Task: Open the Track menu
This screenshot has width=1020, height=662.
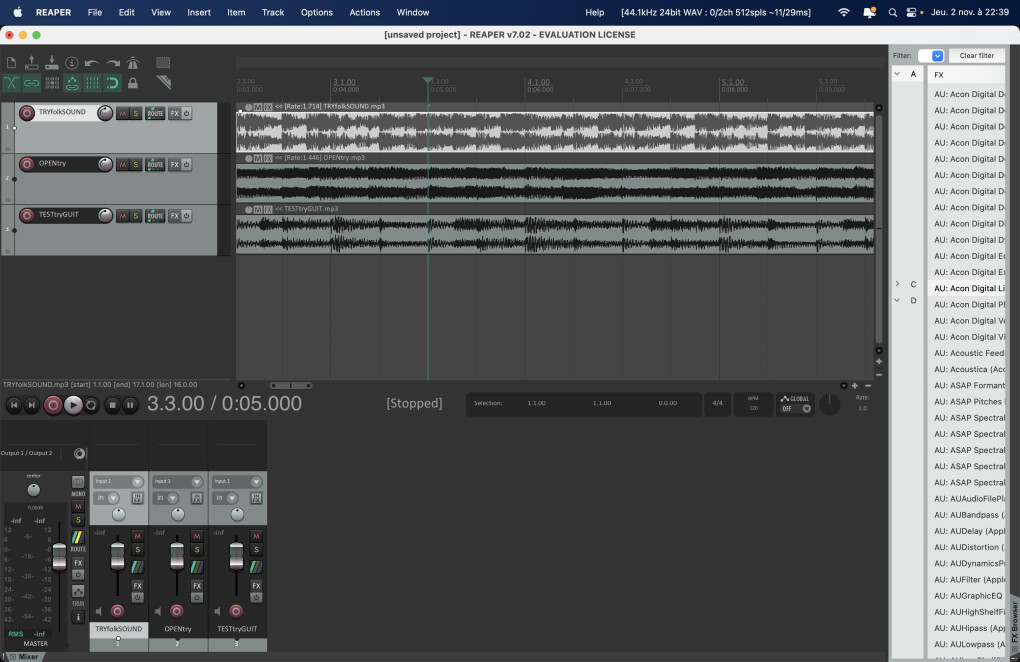Action: pos(273,12)
